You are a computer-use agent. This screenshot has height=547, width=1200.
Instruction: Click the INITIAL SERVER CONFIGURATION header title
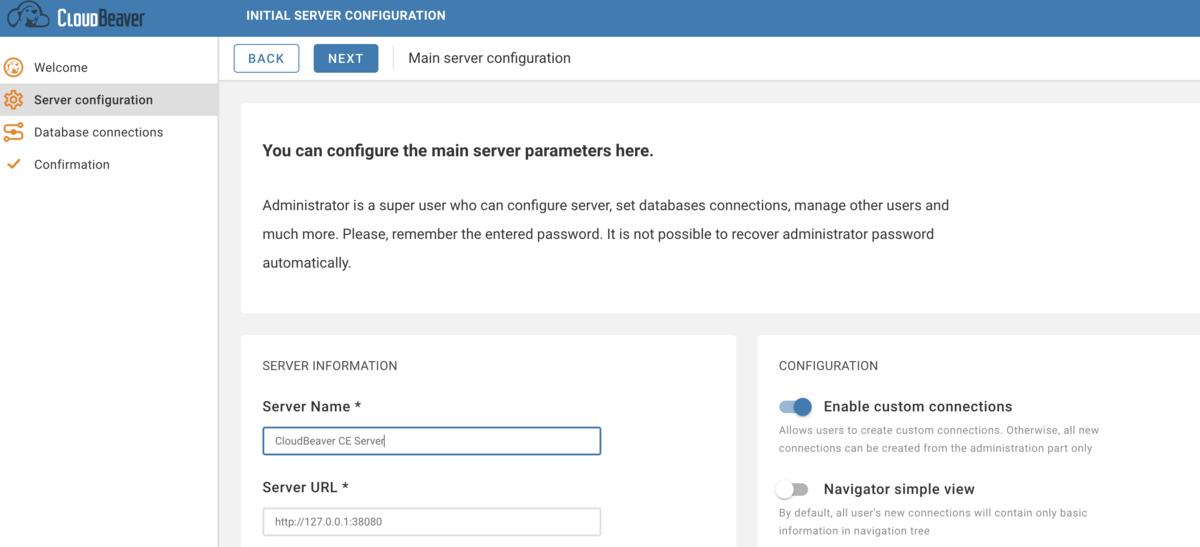click(346, 16)
